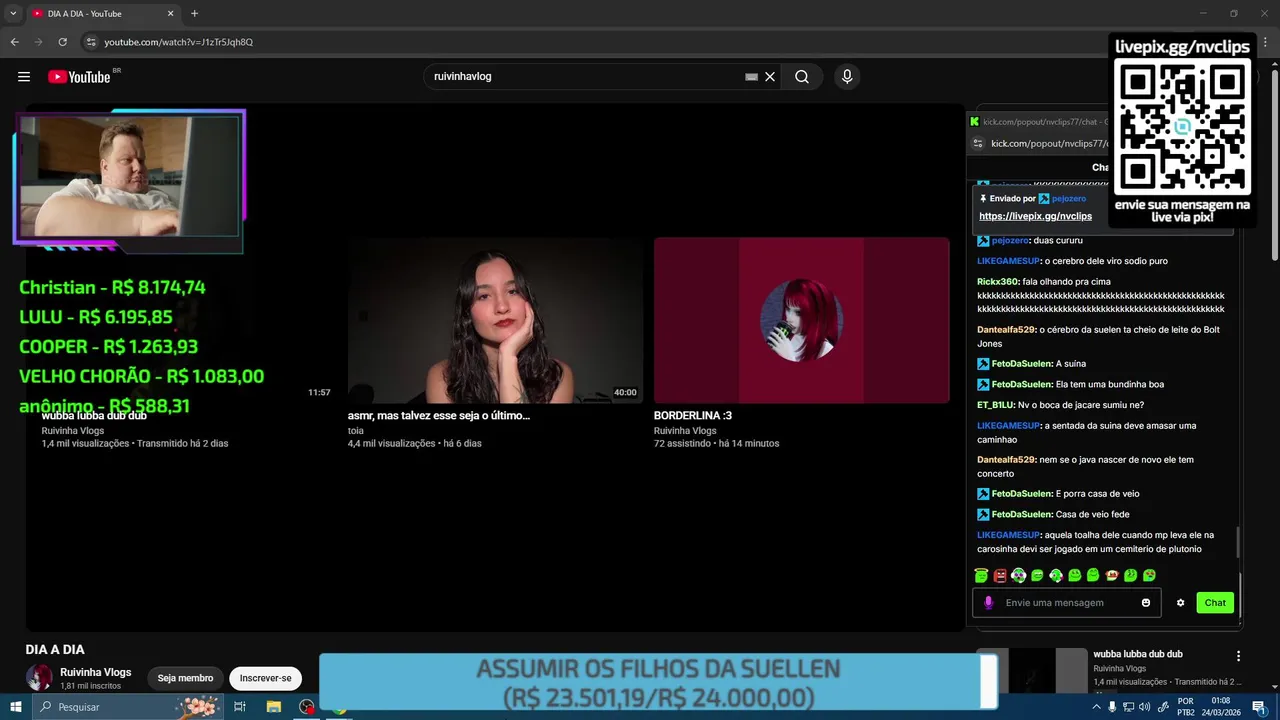Select the headphones frog emote in chat bar
Viewport: 1280px width, 720px height.
click(x=1019, y=575)
